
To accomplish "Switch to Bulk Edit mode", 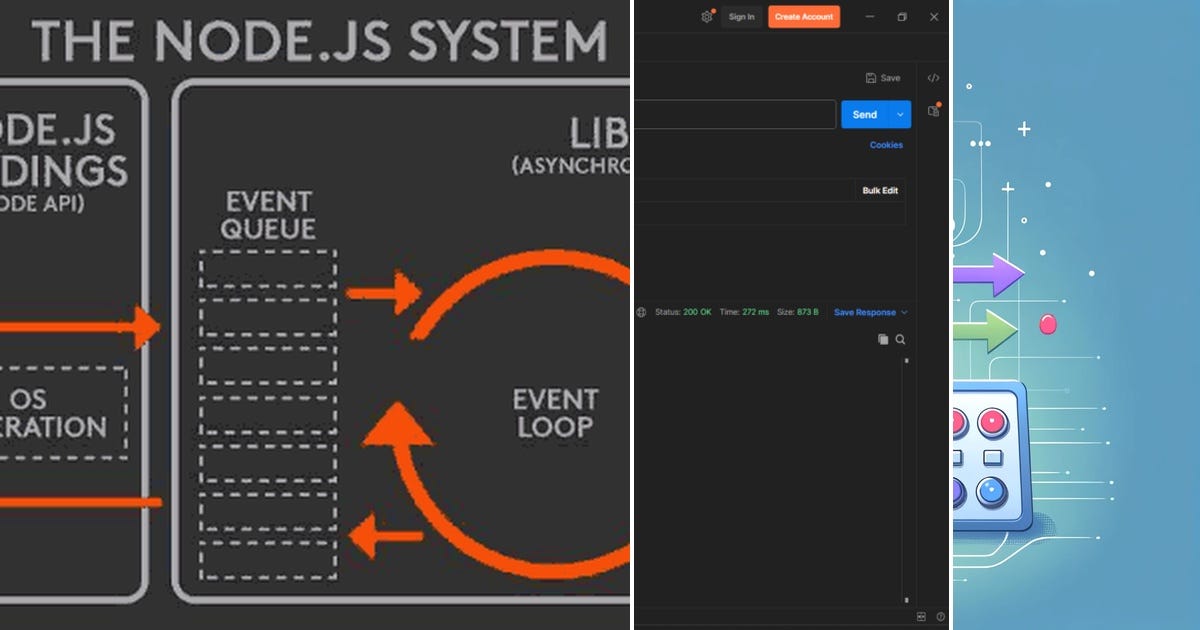I will 878,190.
